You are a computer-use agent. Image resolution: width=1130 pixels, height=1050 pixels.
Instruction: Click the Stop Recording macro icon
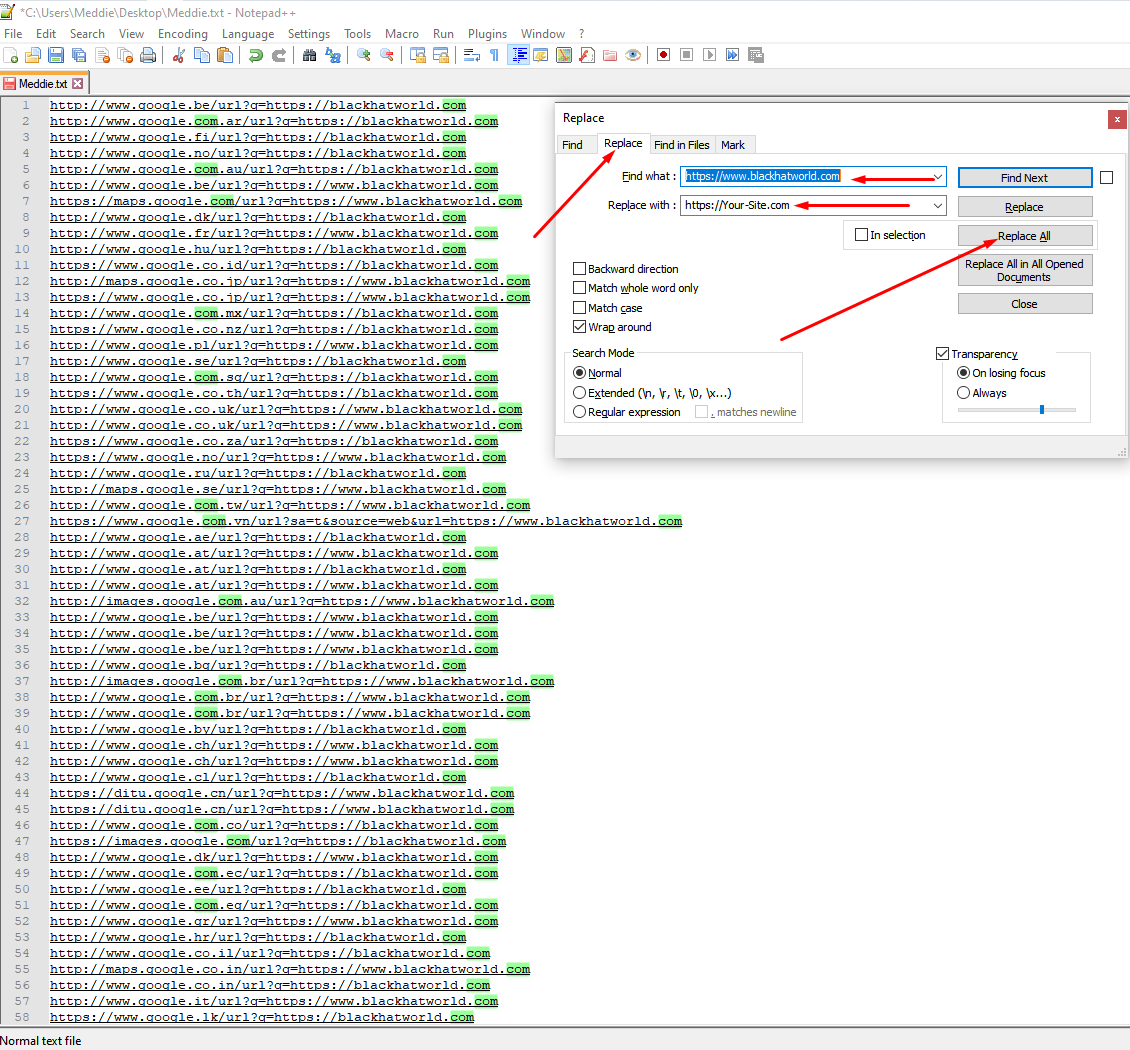(687, 55)
